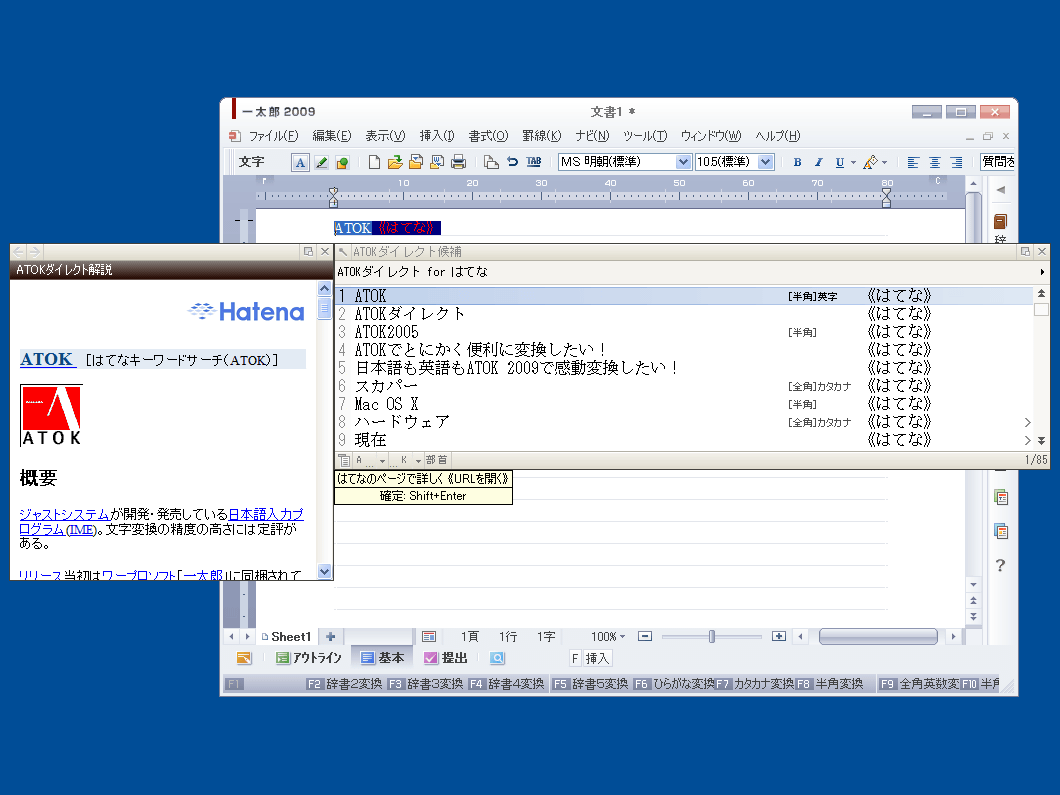The image size is (1060, 795).
Task: Open underline style dropdown arrow
Action: click(853, 162)
